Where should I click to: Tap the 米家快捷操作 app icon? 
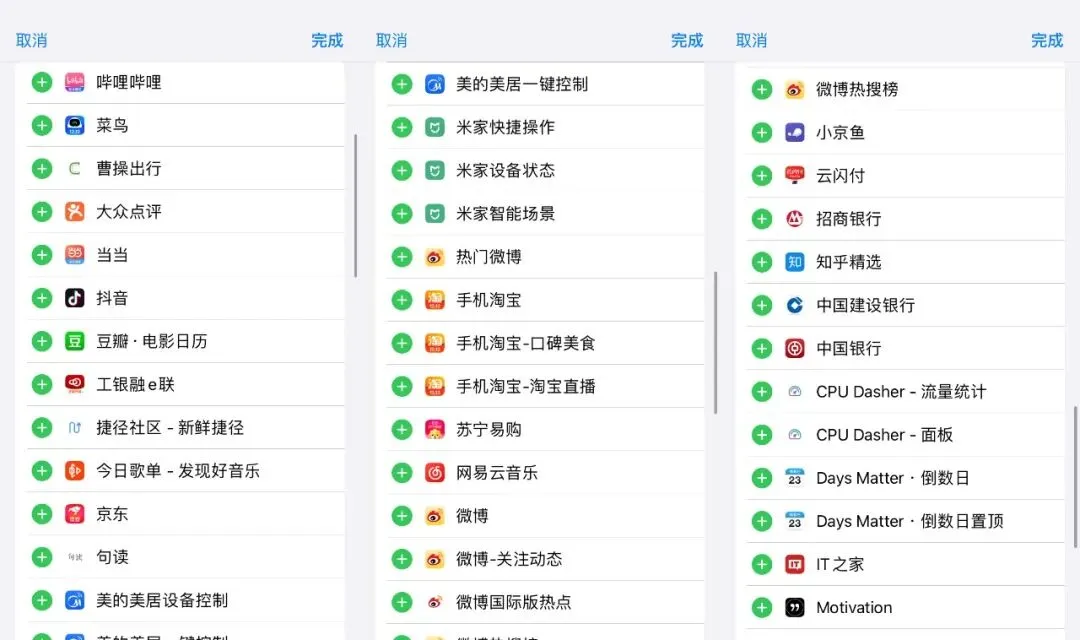[435, 127]
